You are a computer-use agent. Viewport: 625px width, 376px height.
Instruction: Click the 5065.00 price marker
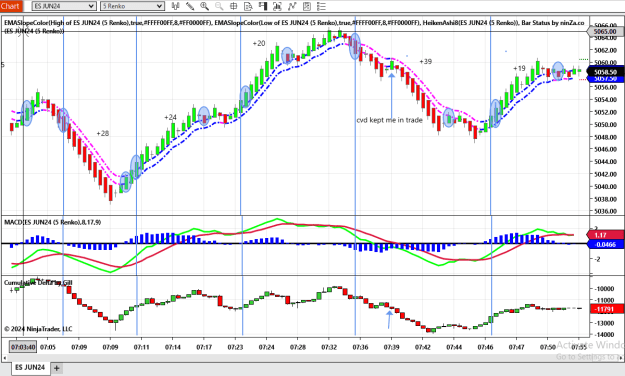pyautogui.click(x=605, y=31)
